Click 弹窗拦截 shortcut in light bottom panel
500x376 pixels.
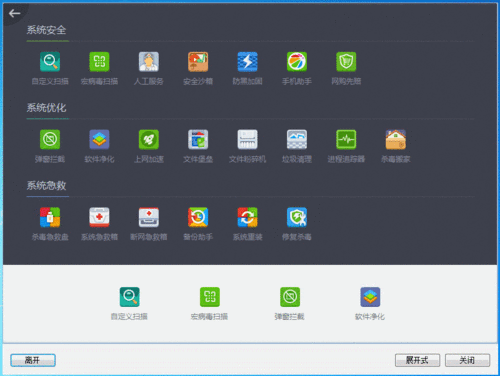pos(290,297)
